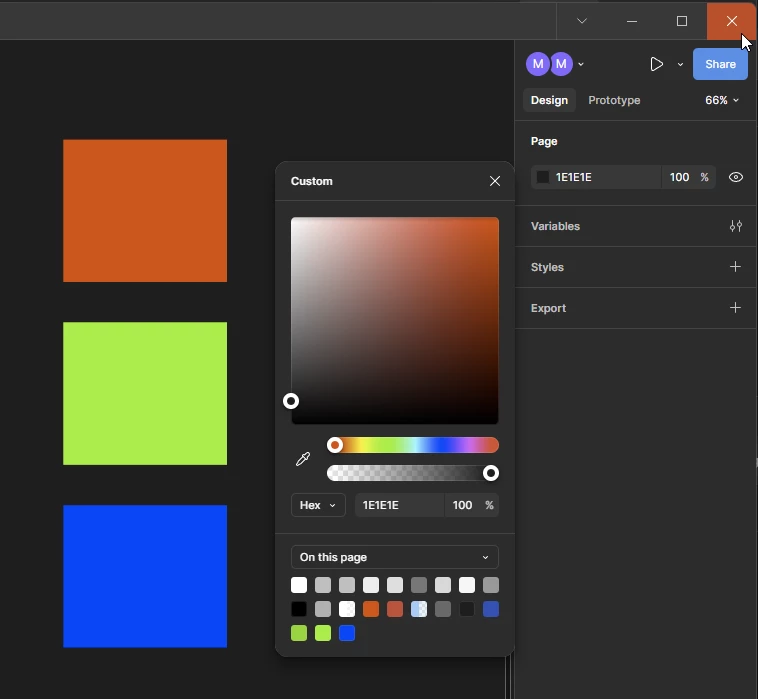Start the presentation with the play icon
Image resolution: width=758 pixels, height=699 pixels.
pyautogui.click(x=656, y=64)
